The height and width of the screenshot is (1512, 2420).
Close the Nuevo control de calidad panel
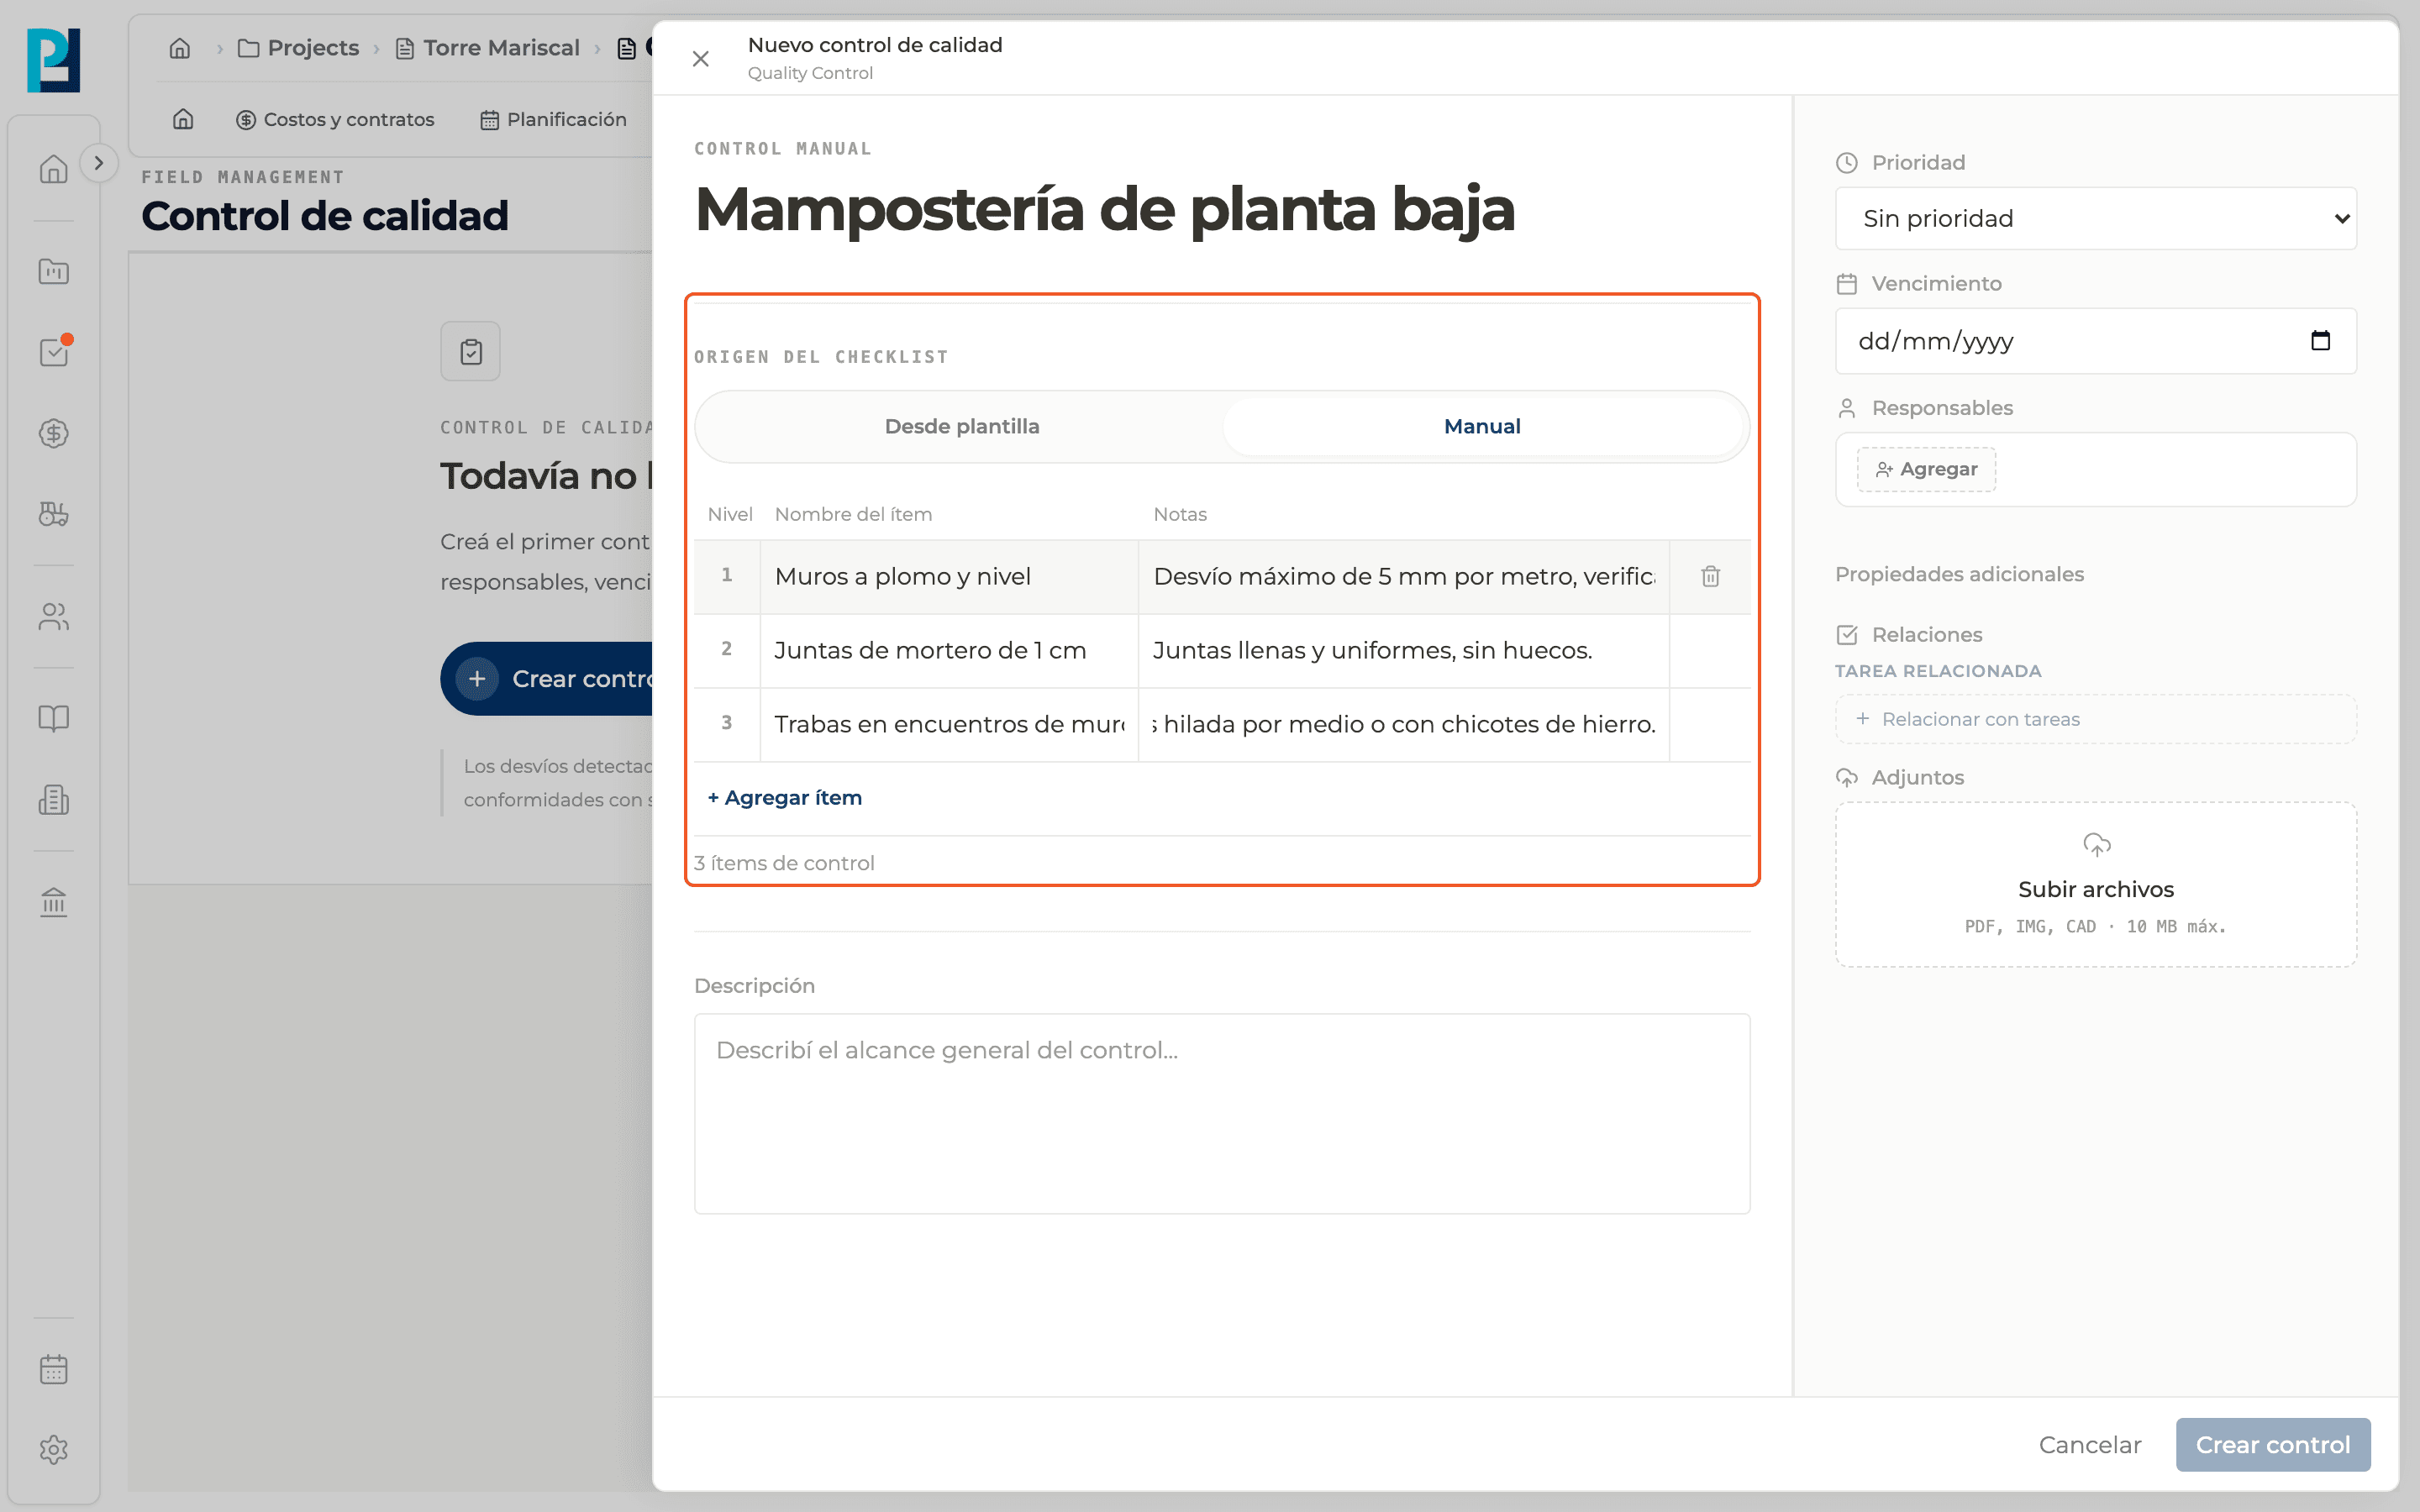coord(701,59)
